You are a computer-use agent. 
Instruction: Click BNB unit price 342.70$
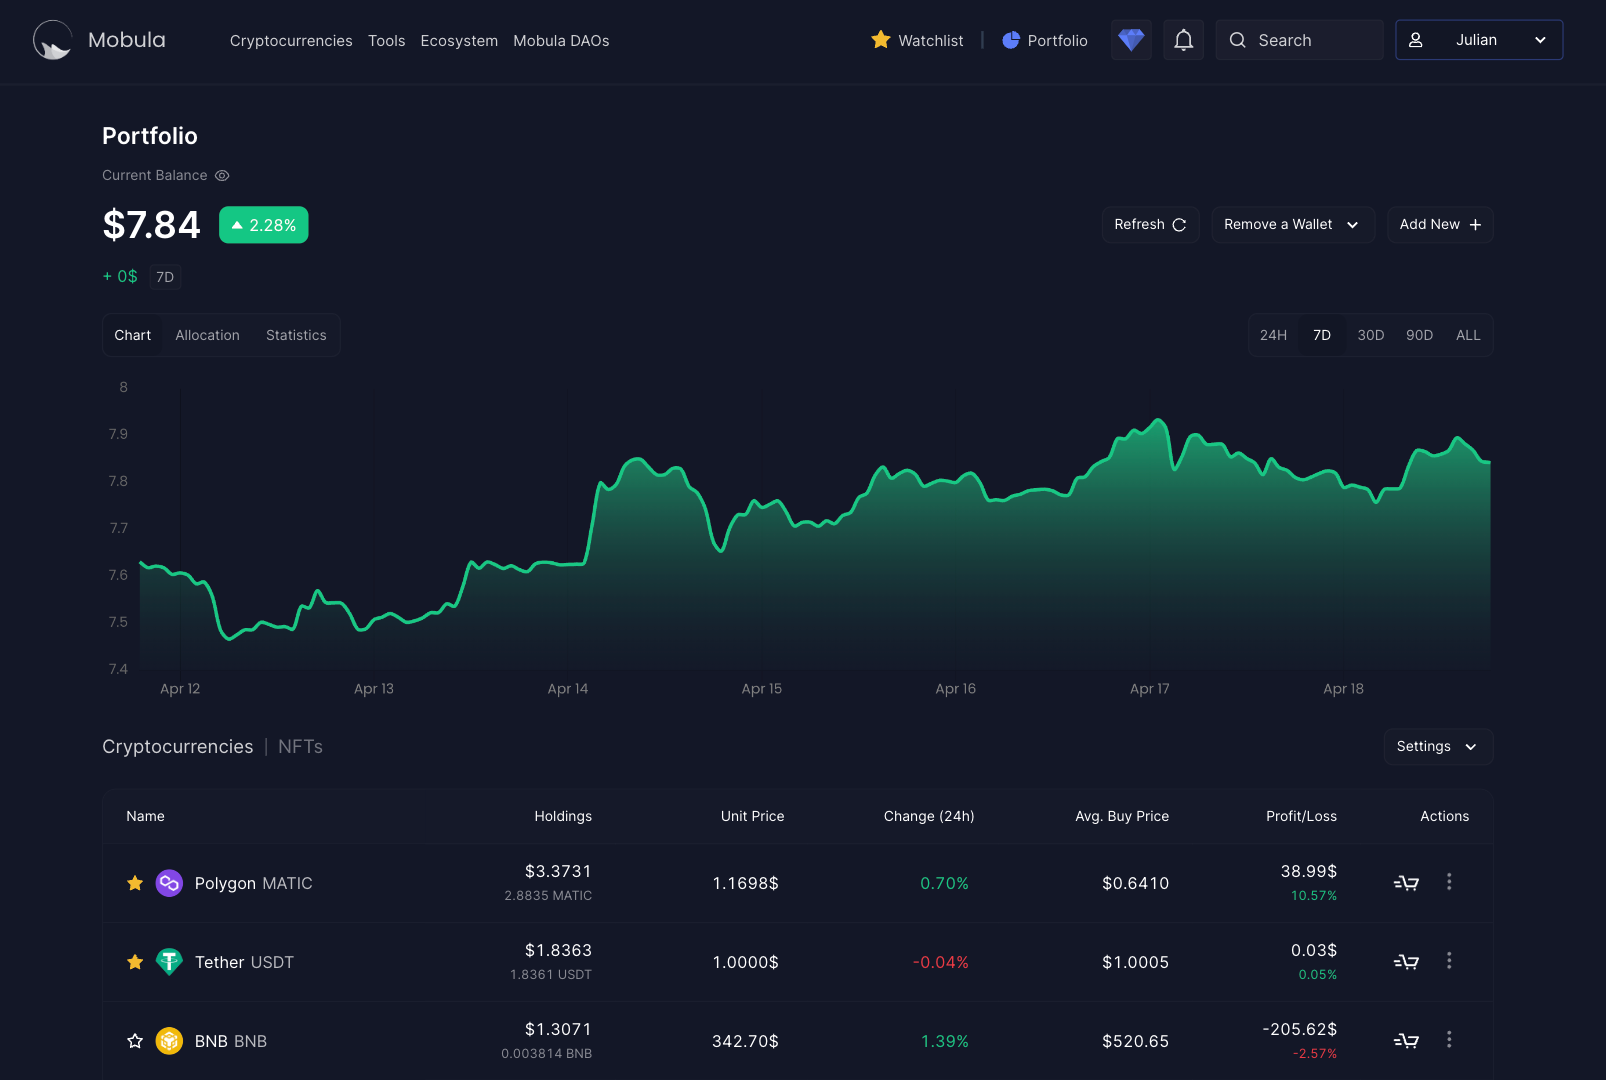745,1041
